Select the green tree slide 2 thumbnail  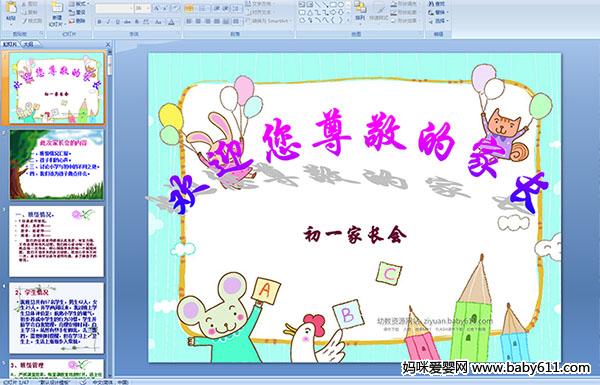[x=57, y=165]
